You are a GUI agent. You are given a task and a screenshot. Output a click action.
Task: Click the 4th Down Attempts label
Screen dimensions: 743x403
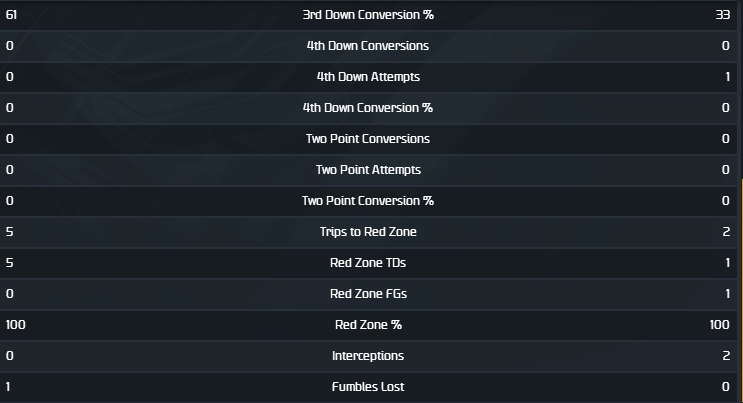pos(368,77)
